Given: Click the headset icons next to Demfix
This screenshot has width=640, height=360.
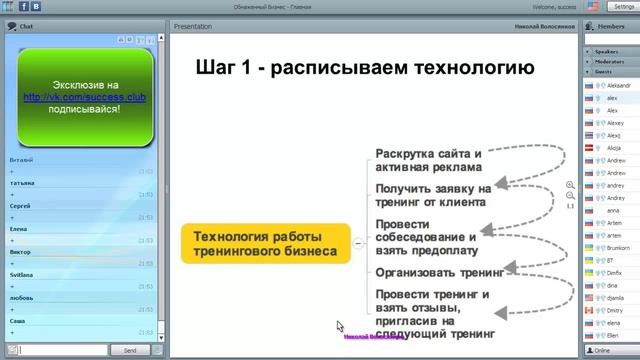Looking at the screenshot, I should pos(600,273).
